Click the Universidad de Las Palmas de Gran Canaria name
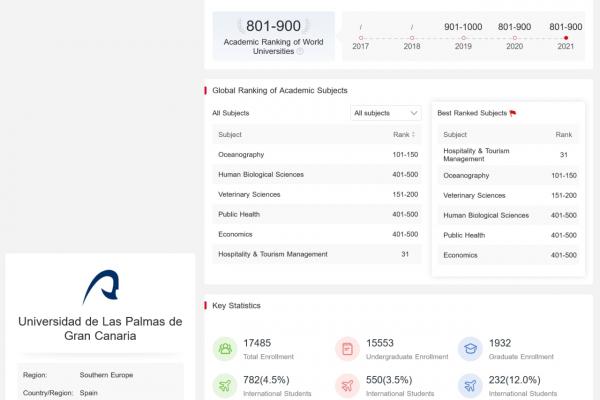The width and height of the screenshot is (600, 400). (100, 328)
